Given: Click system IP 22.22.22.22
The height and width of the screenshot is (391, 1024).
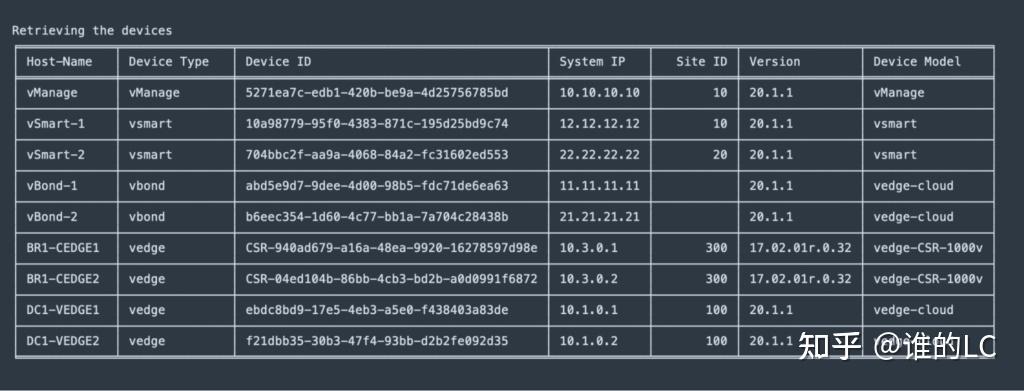Looking at the screenshot, I should [600, 155].
